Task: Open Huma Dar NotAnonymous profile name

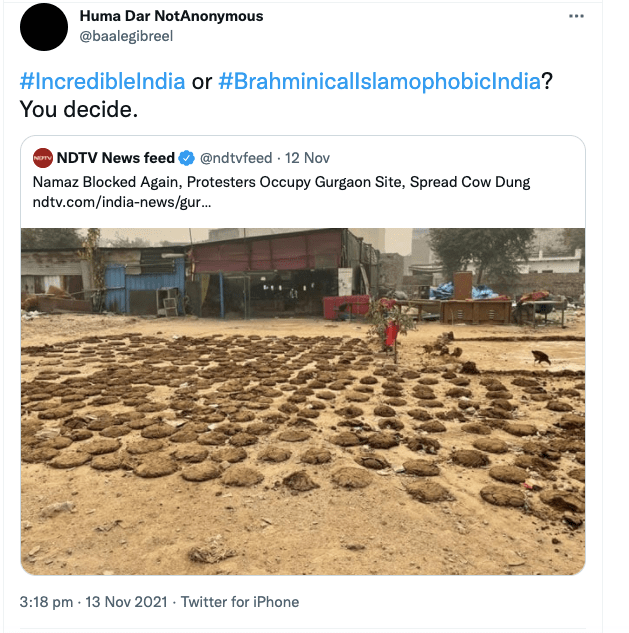Action: 171,16
